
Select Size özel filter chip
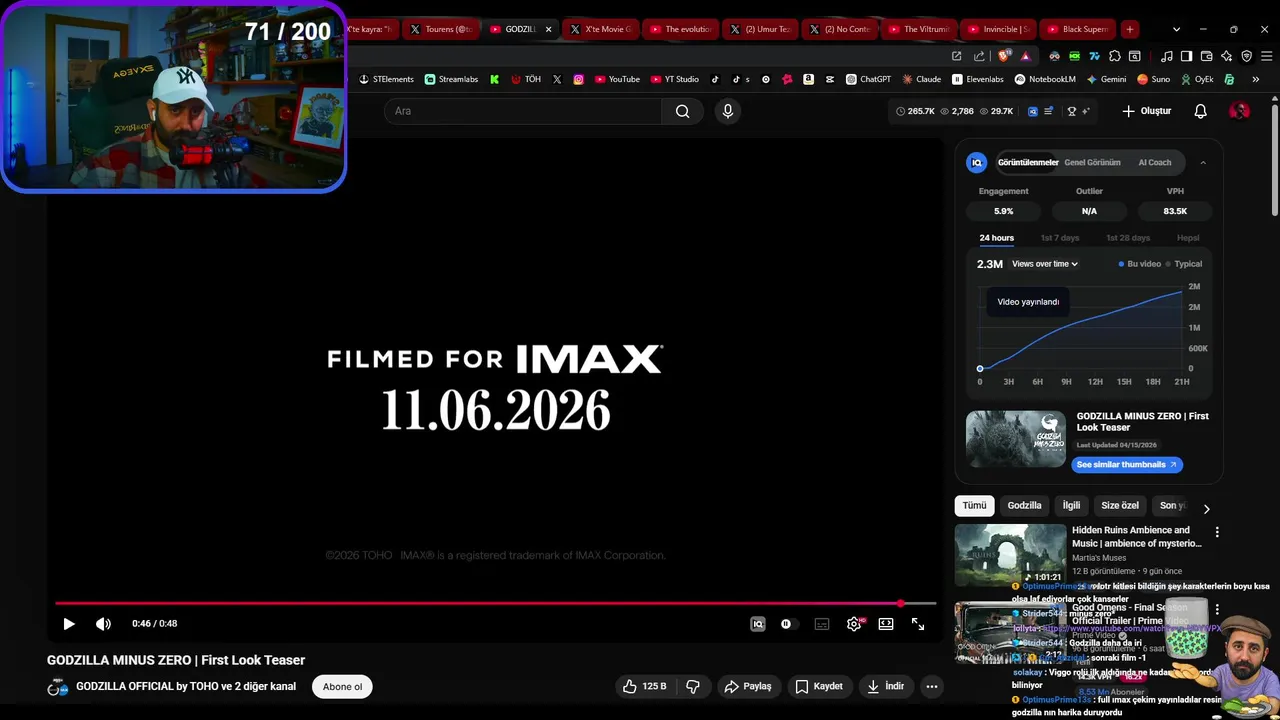(1120, 505)
